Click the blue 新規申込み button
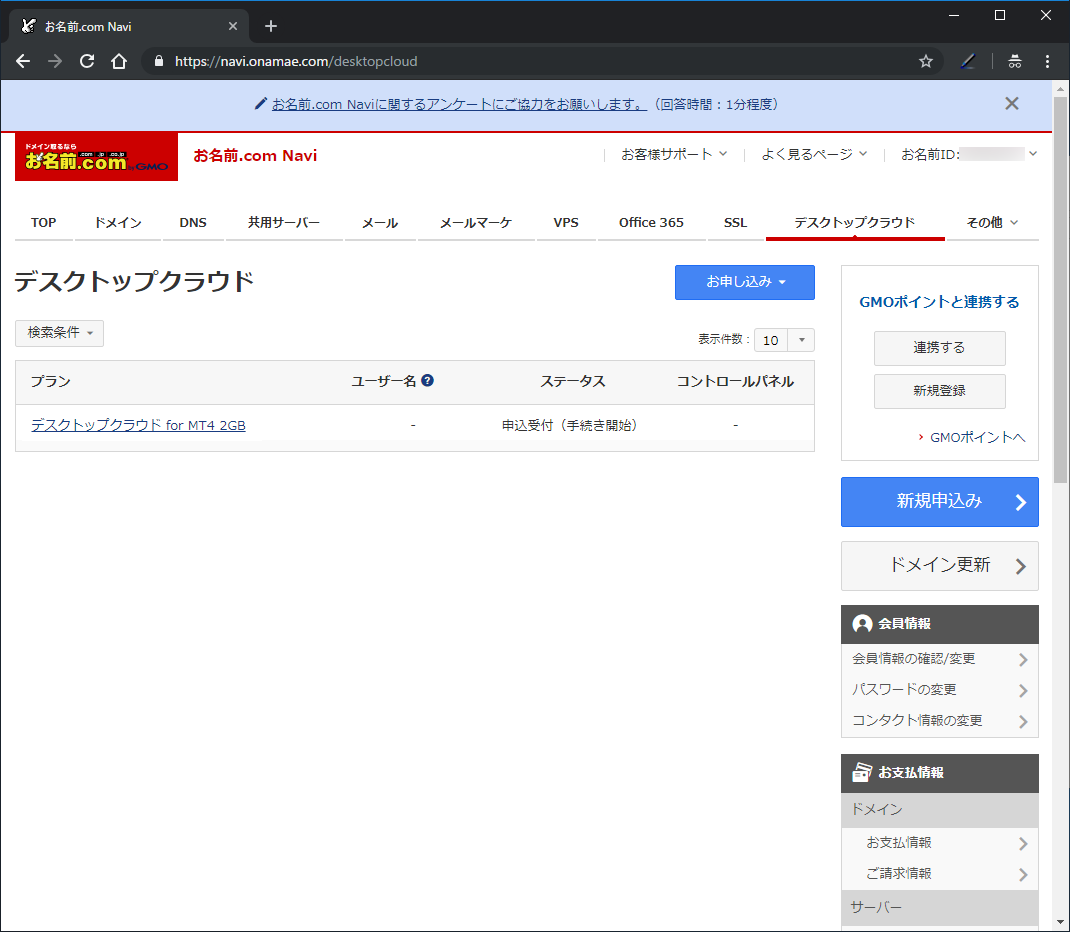This screenshot has height=932, width=1070. [940, 501]
